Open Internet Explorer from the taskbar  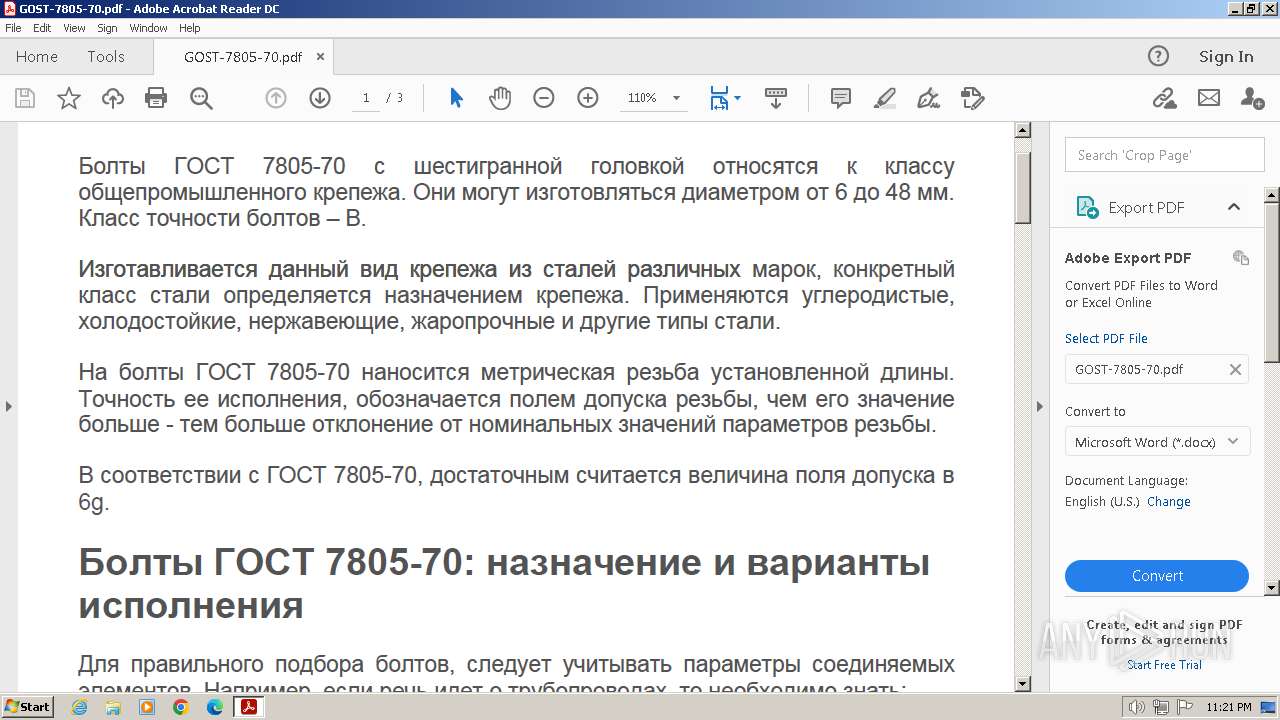click(x=79, y=707)
